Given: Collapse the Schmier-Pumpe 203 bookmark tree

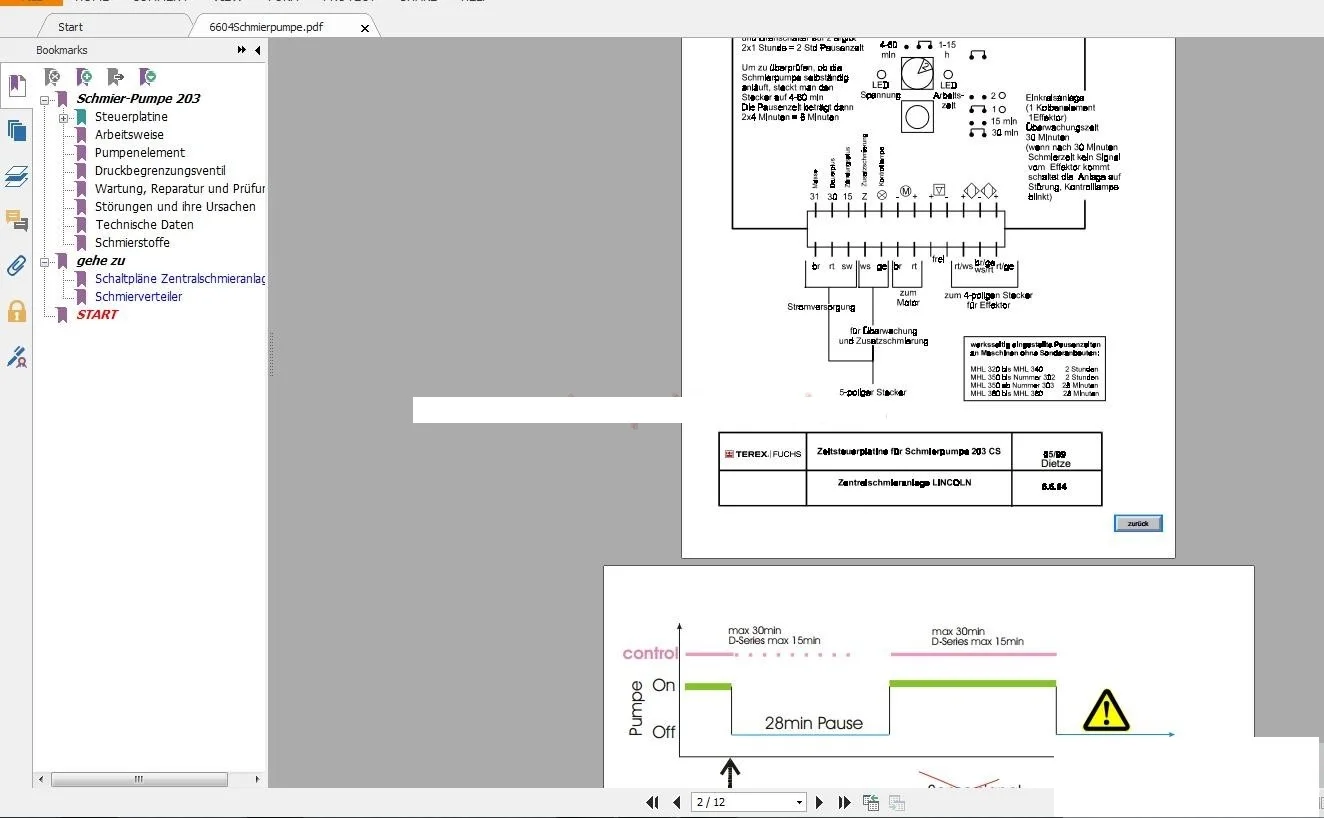Looking at the screenshot, I should (45, 99).
